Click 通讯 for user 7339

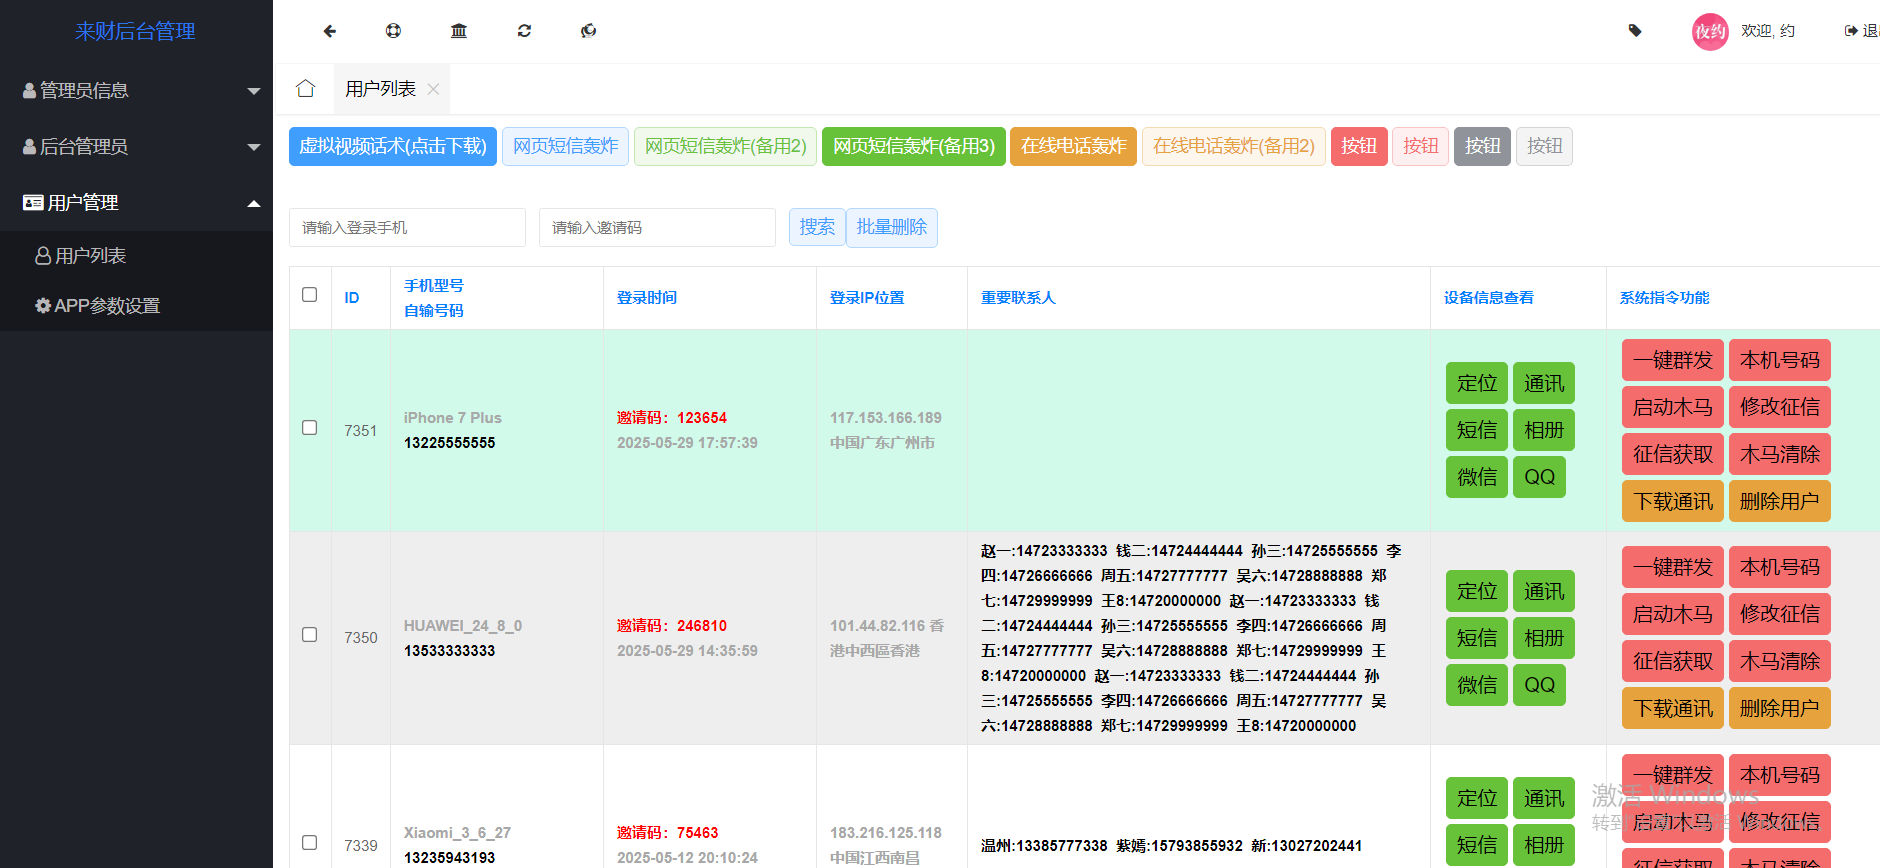[1544, 798]
